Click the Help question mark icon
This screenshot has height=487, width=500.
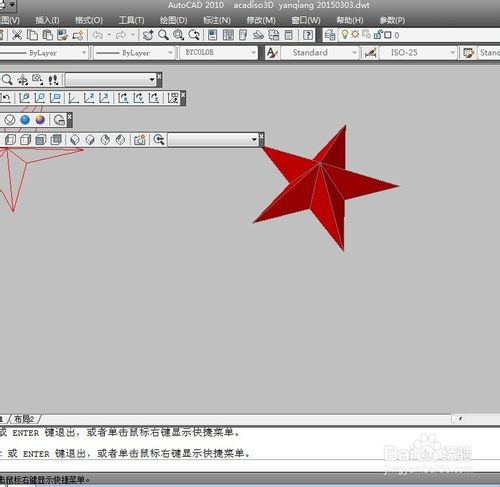point(308,35)
